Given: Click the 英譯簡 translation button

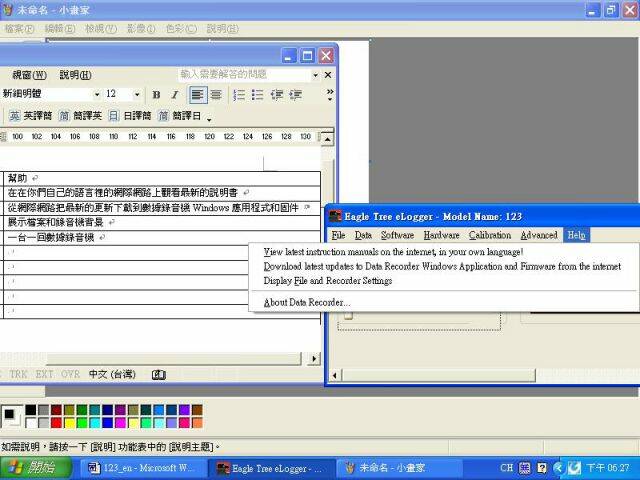Looking at the screenshot, I should pyautogui.click(x=31, y=116).
